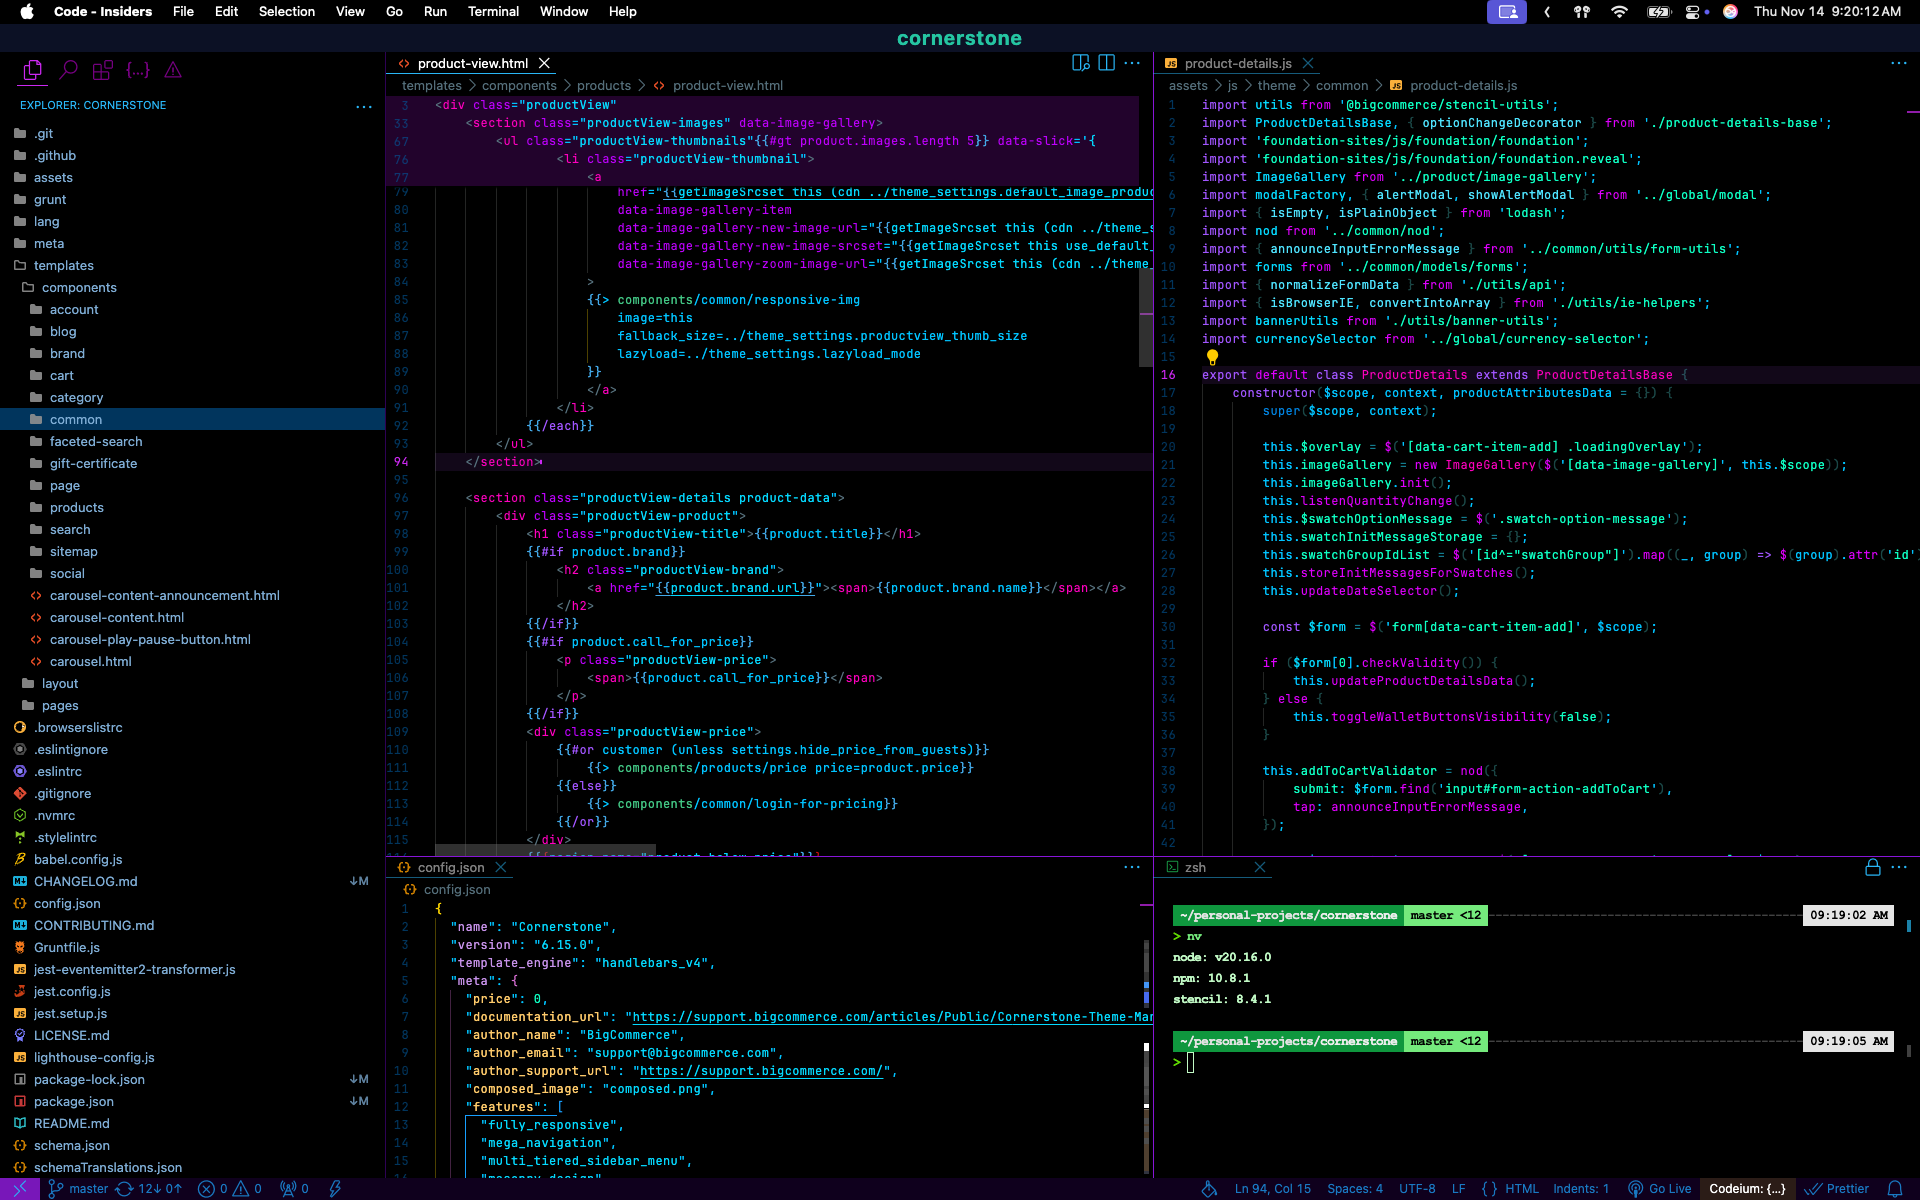Screen dimensions: 1920x1200
Task: Click the notifications bell in status bar
Action: [x=1894, y=1189]
